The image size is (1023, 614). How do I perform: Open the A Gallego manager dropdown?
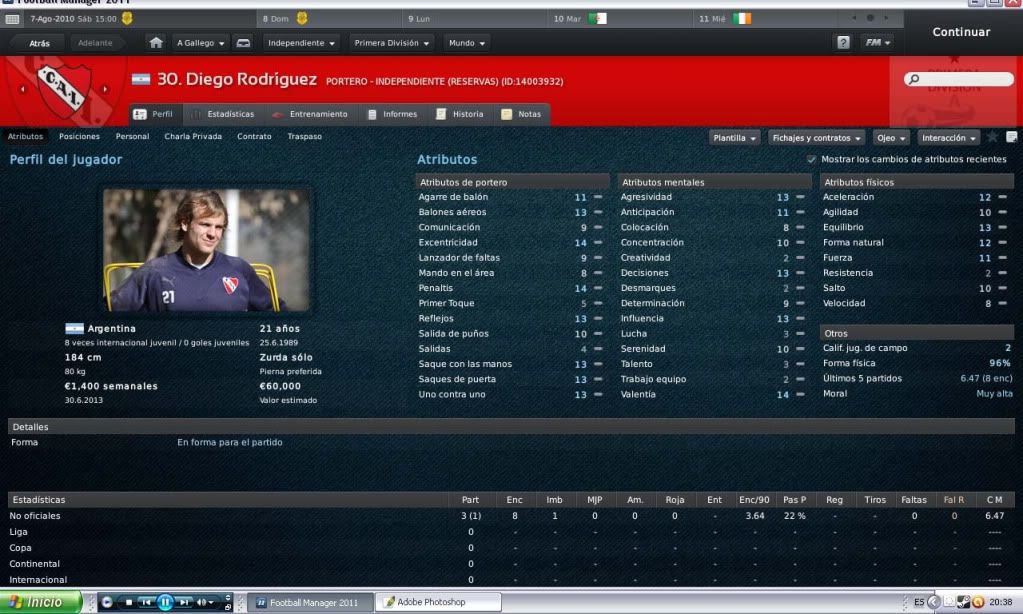201,43
